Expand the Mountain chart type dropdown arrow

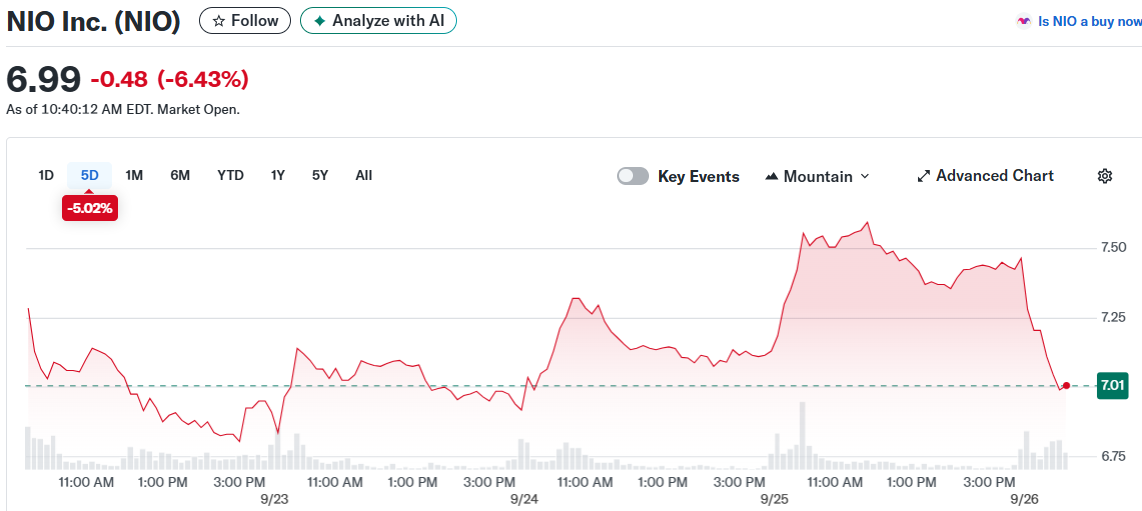point(865,176)
